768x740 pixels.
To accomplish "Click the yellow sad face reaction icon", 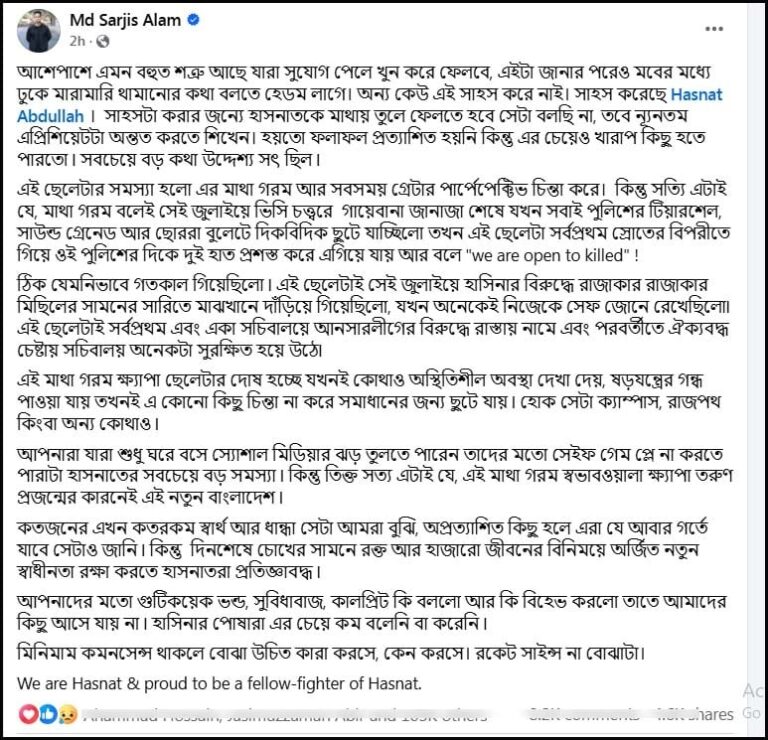I will pyautogui.click(x=65, y=716).
